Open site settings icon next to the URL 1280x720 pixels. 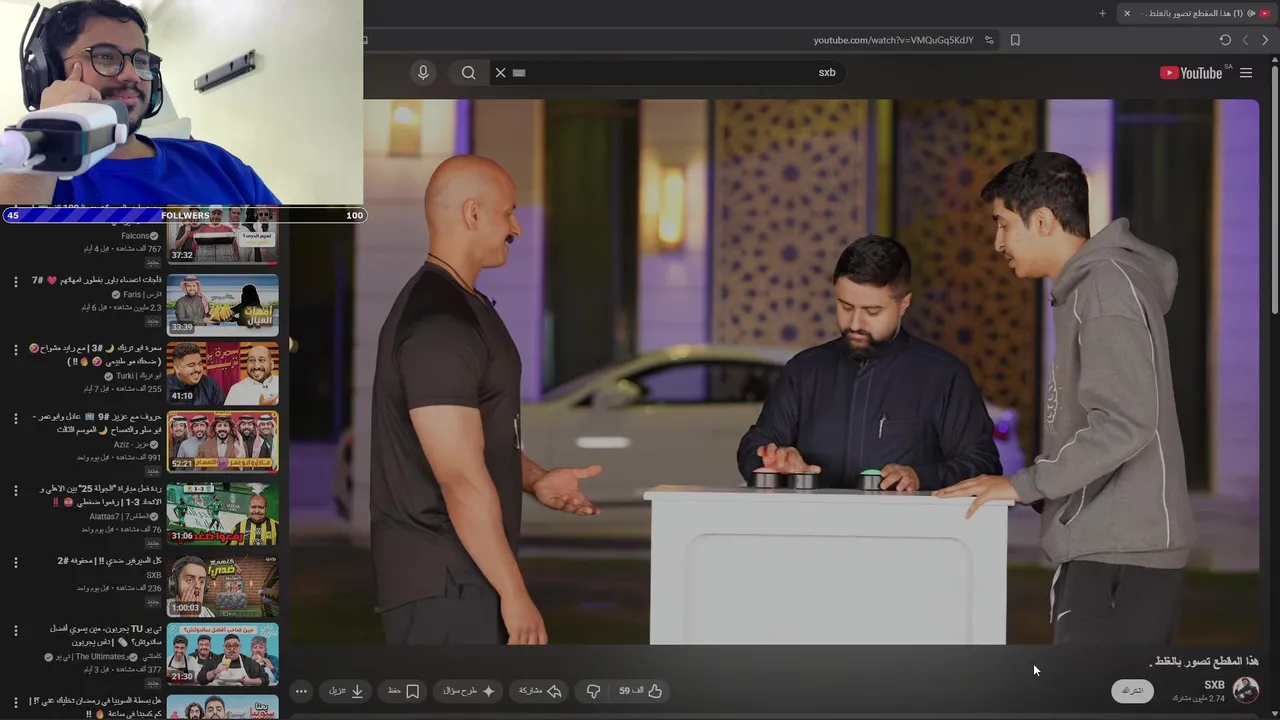989,40
